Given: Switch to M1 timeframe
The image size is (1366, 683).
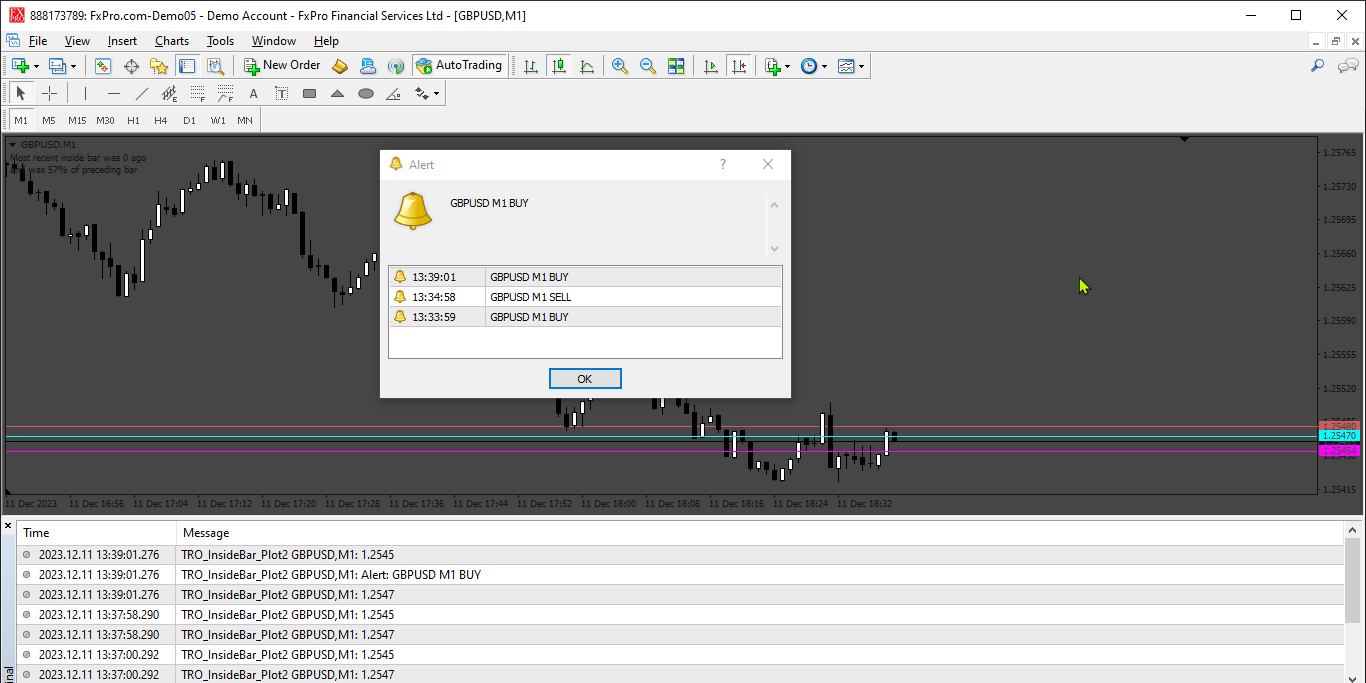Looking at the screenshot, I should (21, 120).
